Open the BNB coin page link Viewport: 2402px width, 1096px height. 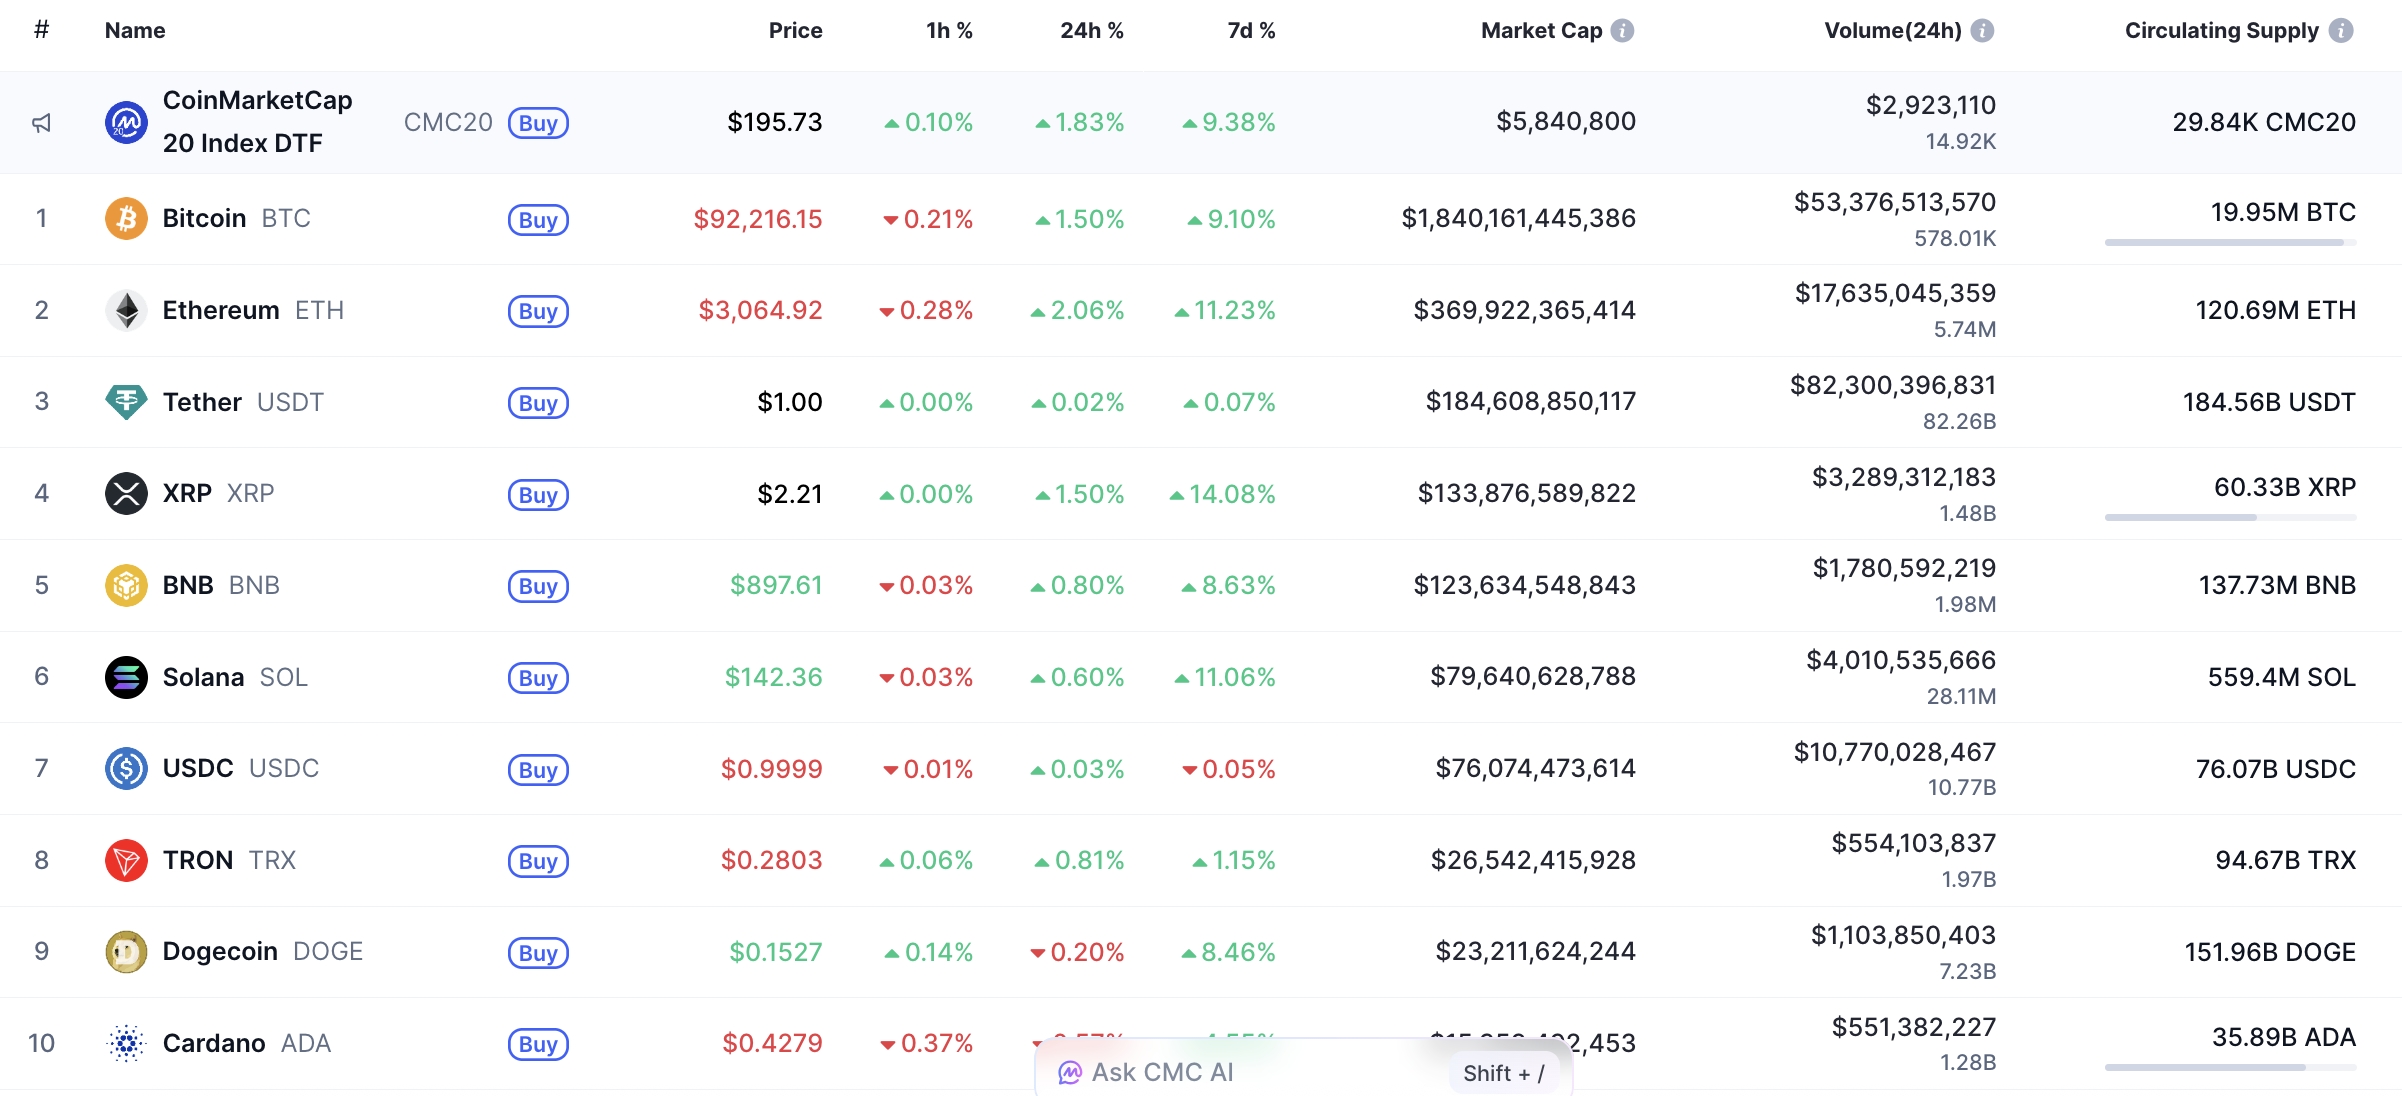pyautogui.click(x=188, y=585)
